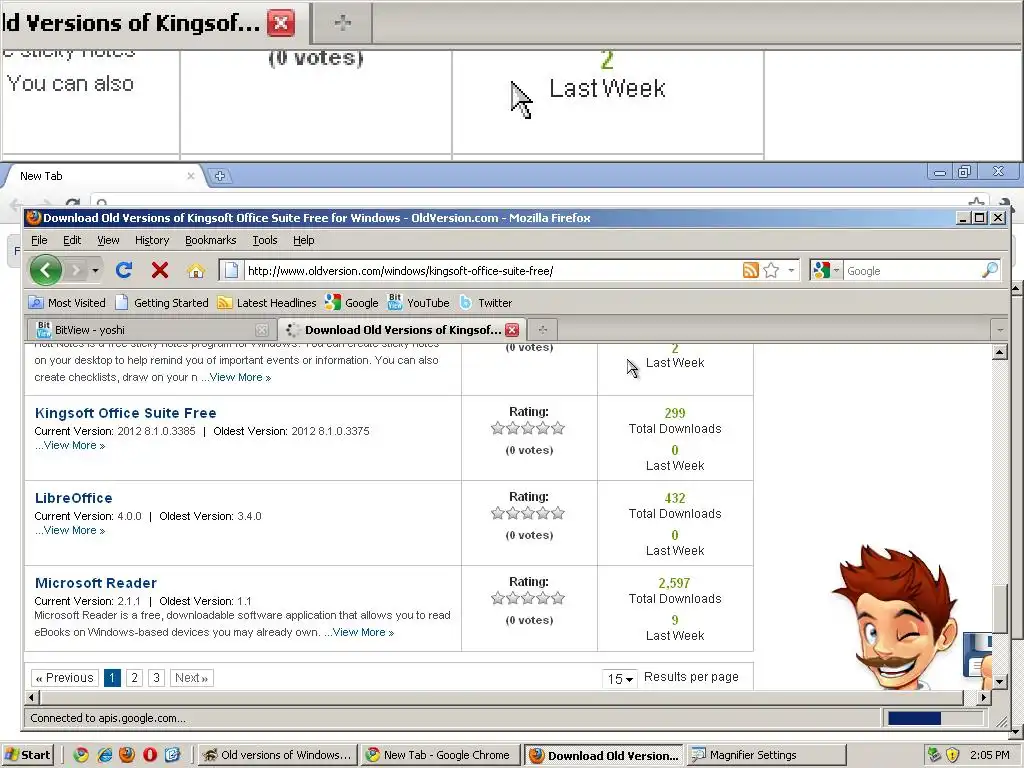Click View More under LibreOffice
The height and width of the screenshot is (768, 1024).
[x=70, y=530]
